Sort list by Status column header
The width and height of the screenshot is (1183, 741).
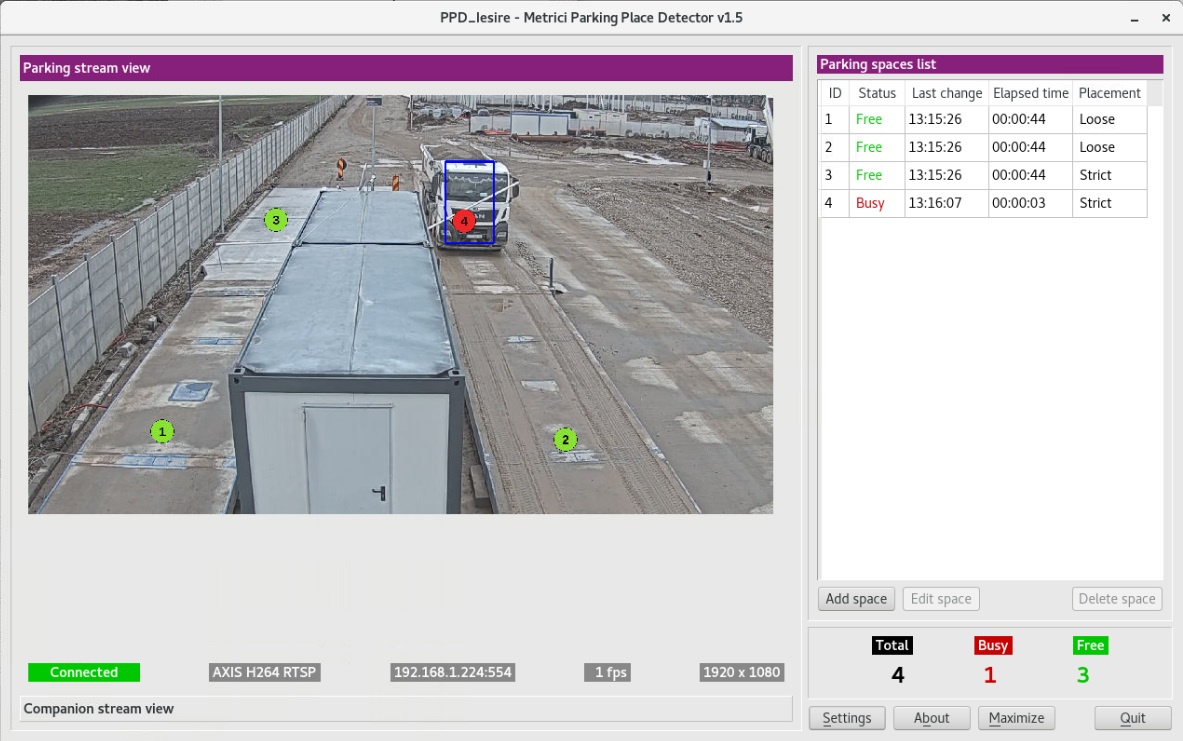877,93
